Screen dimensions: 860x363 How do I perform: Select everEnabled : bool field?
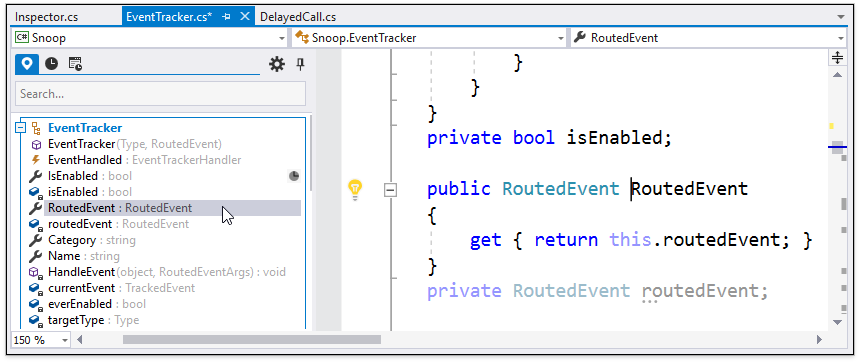coord(97,303)
